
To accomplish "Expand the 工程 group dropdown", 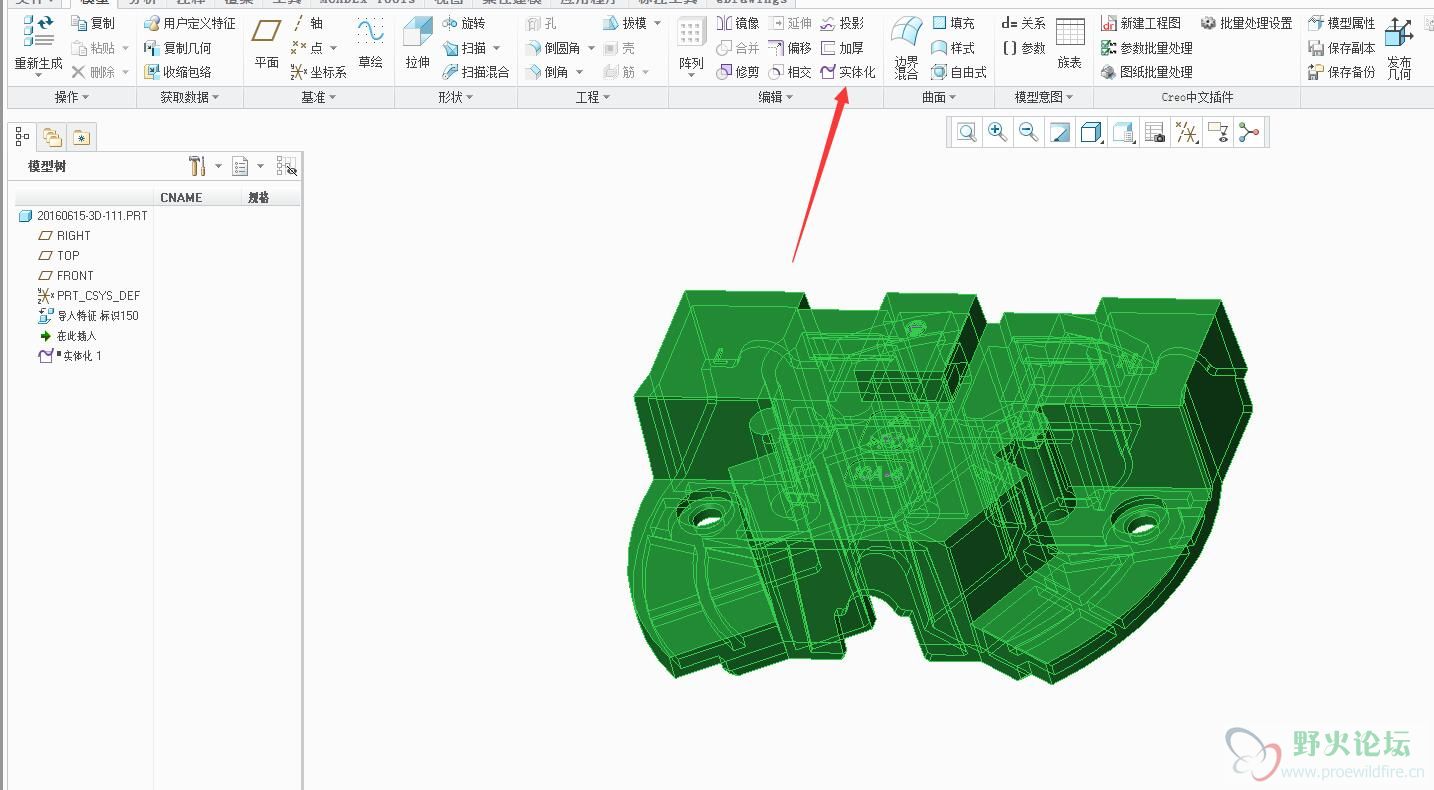I will coord(593,97).
